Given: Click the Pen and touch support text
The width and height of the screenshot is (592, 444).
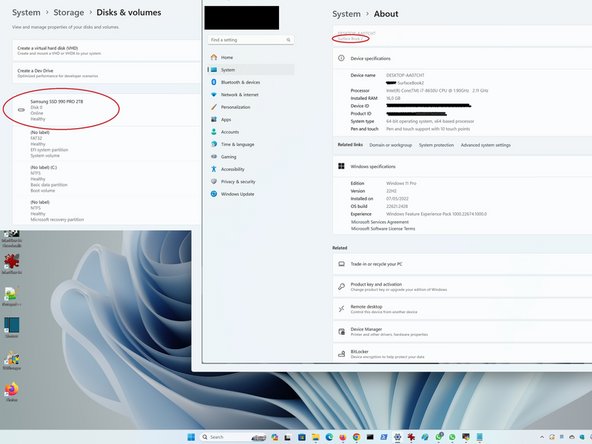Looking at the screenshot, I should 428,129.
